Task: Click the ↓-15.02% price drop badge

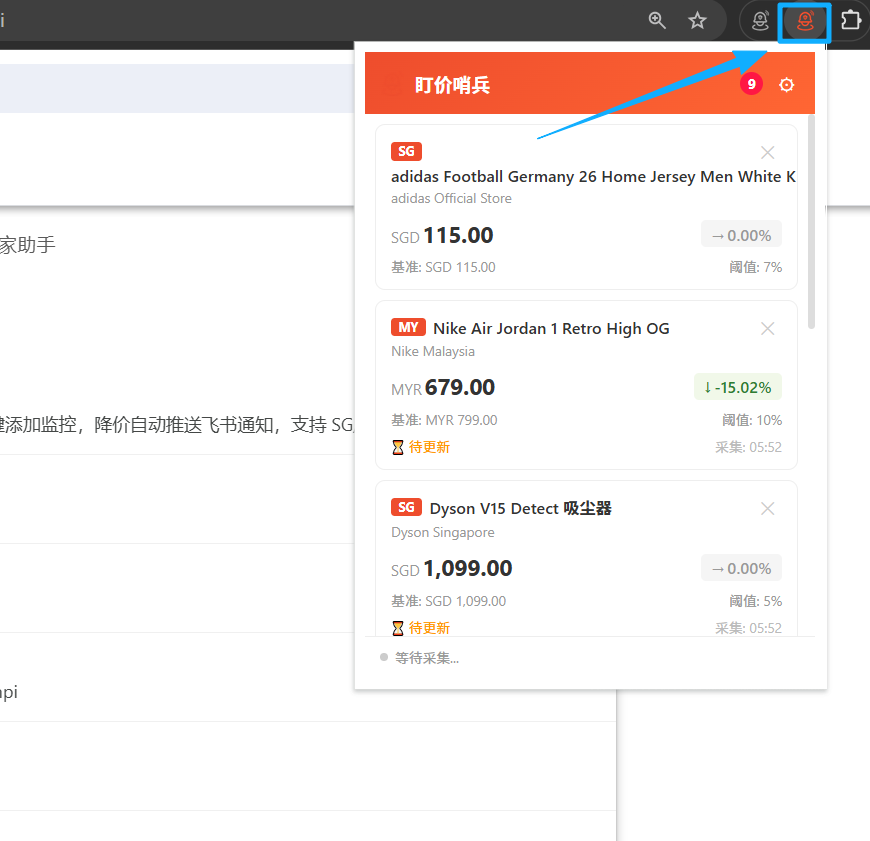Action: 737,387
